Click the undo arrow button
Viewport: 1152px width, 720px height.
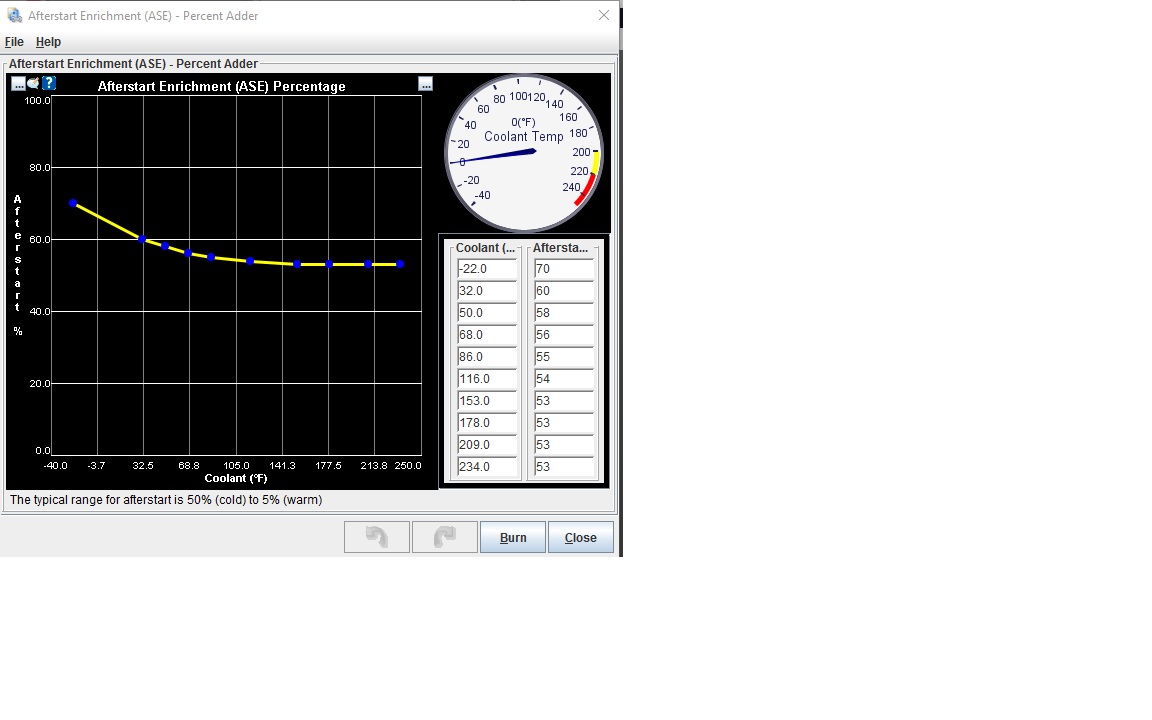[377, 537]
